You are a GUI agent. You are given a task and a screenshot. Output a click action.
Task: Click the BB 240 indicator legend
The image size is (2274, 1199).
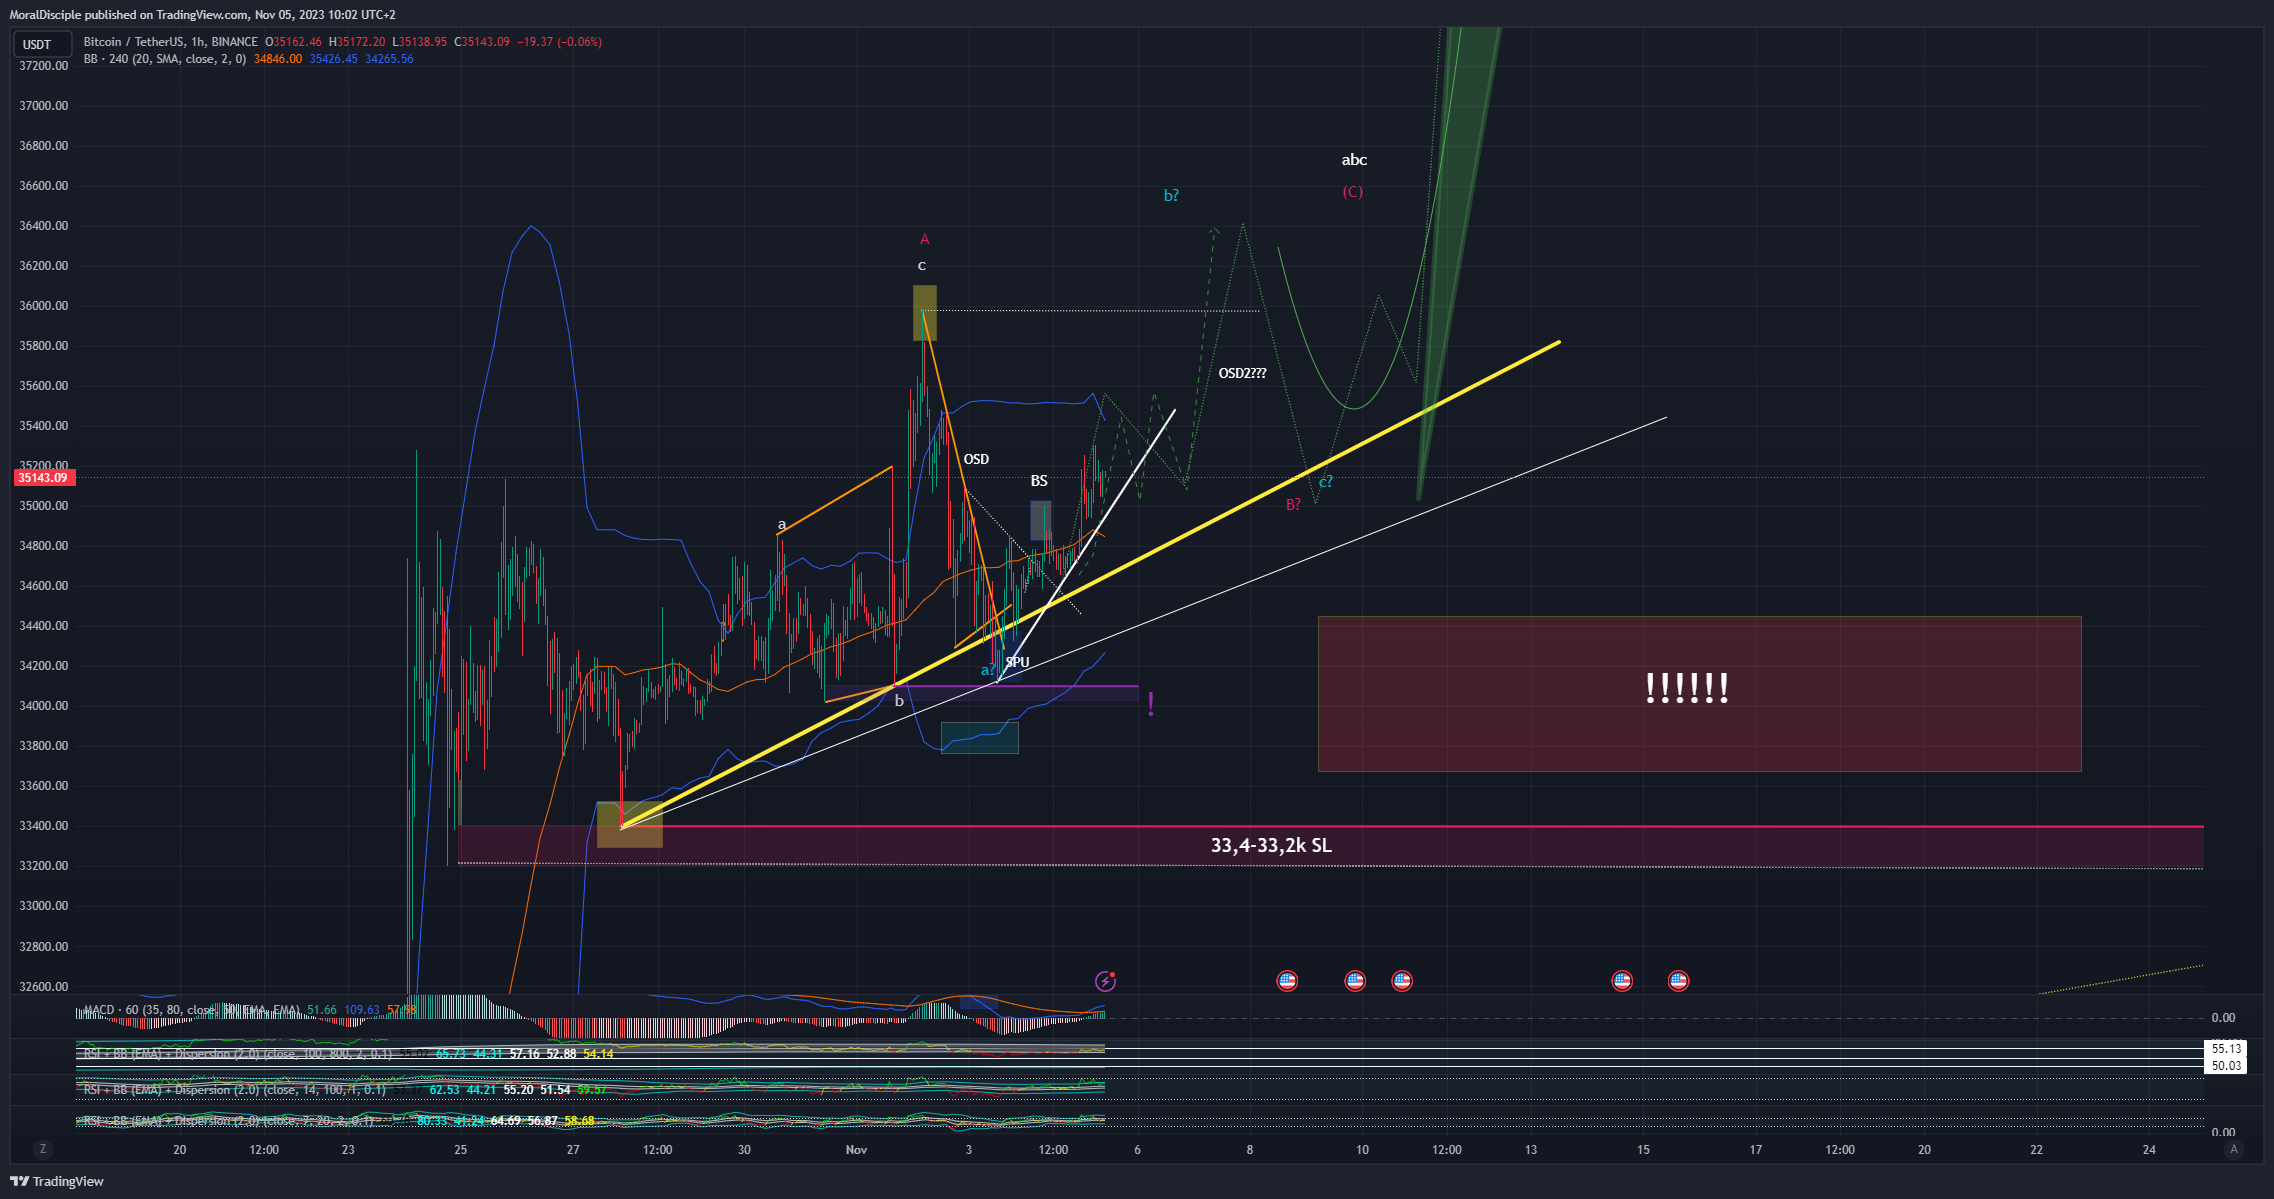[164, 59]
